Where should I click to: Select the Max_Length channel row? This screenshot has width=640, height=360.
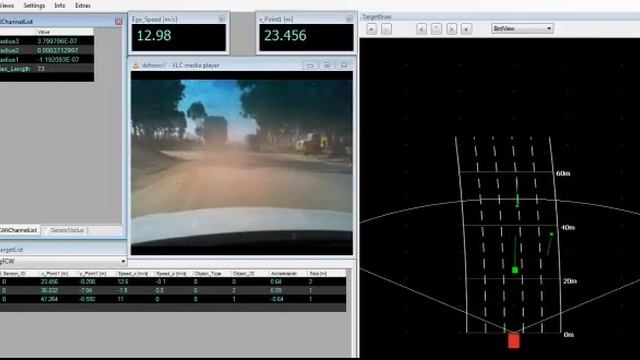click(47, 69)
